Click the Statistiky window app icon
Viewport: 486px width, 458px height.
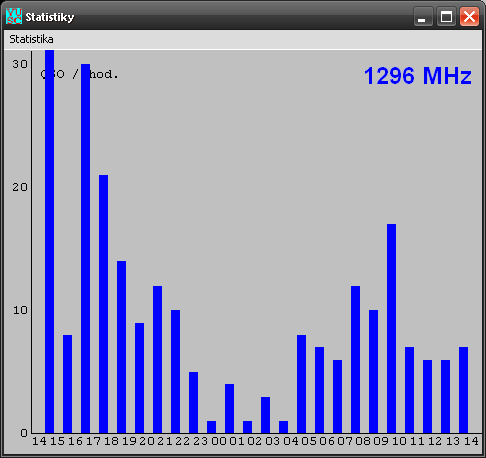(14, 16)
